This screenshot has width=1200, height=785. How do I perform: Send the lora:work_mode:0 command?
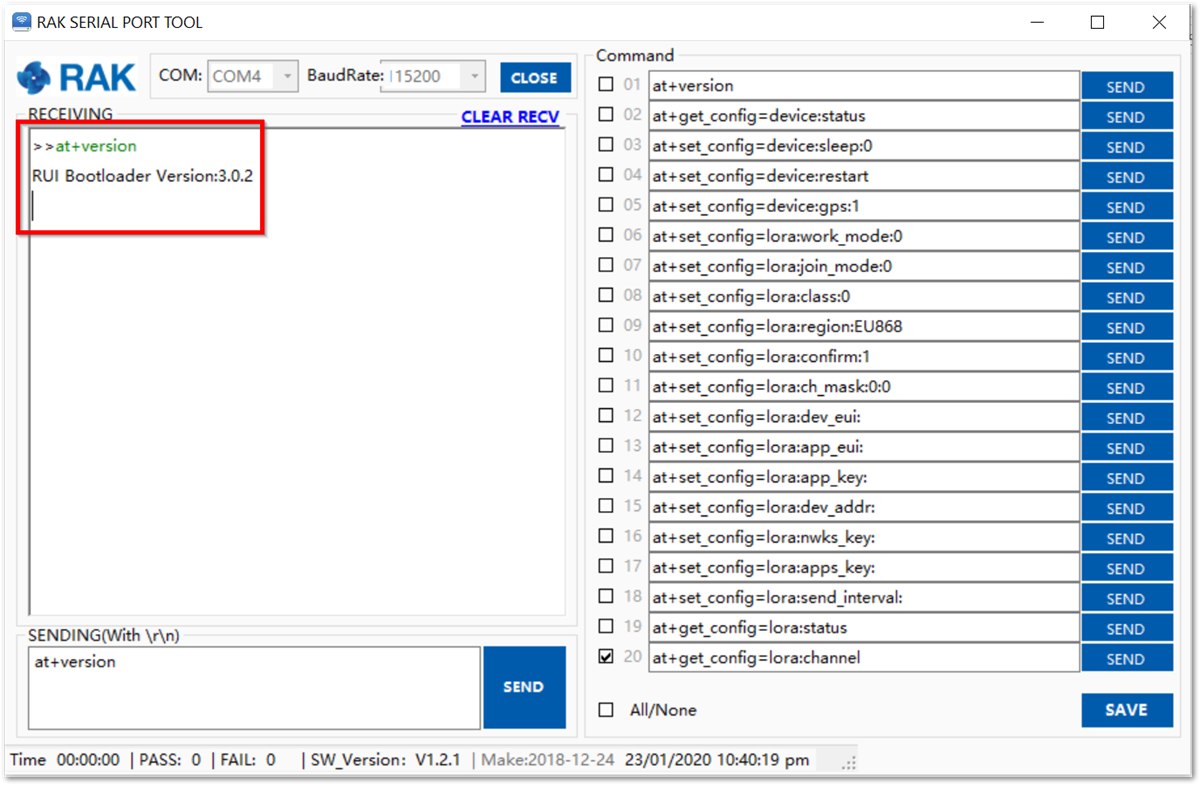(1126, 237)
